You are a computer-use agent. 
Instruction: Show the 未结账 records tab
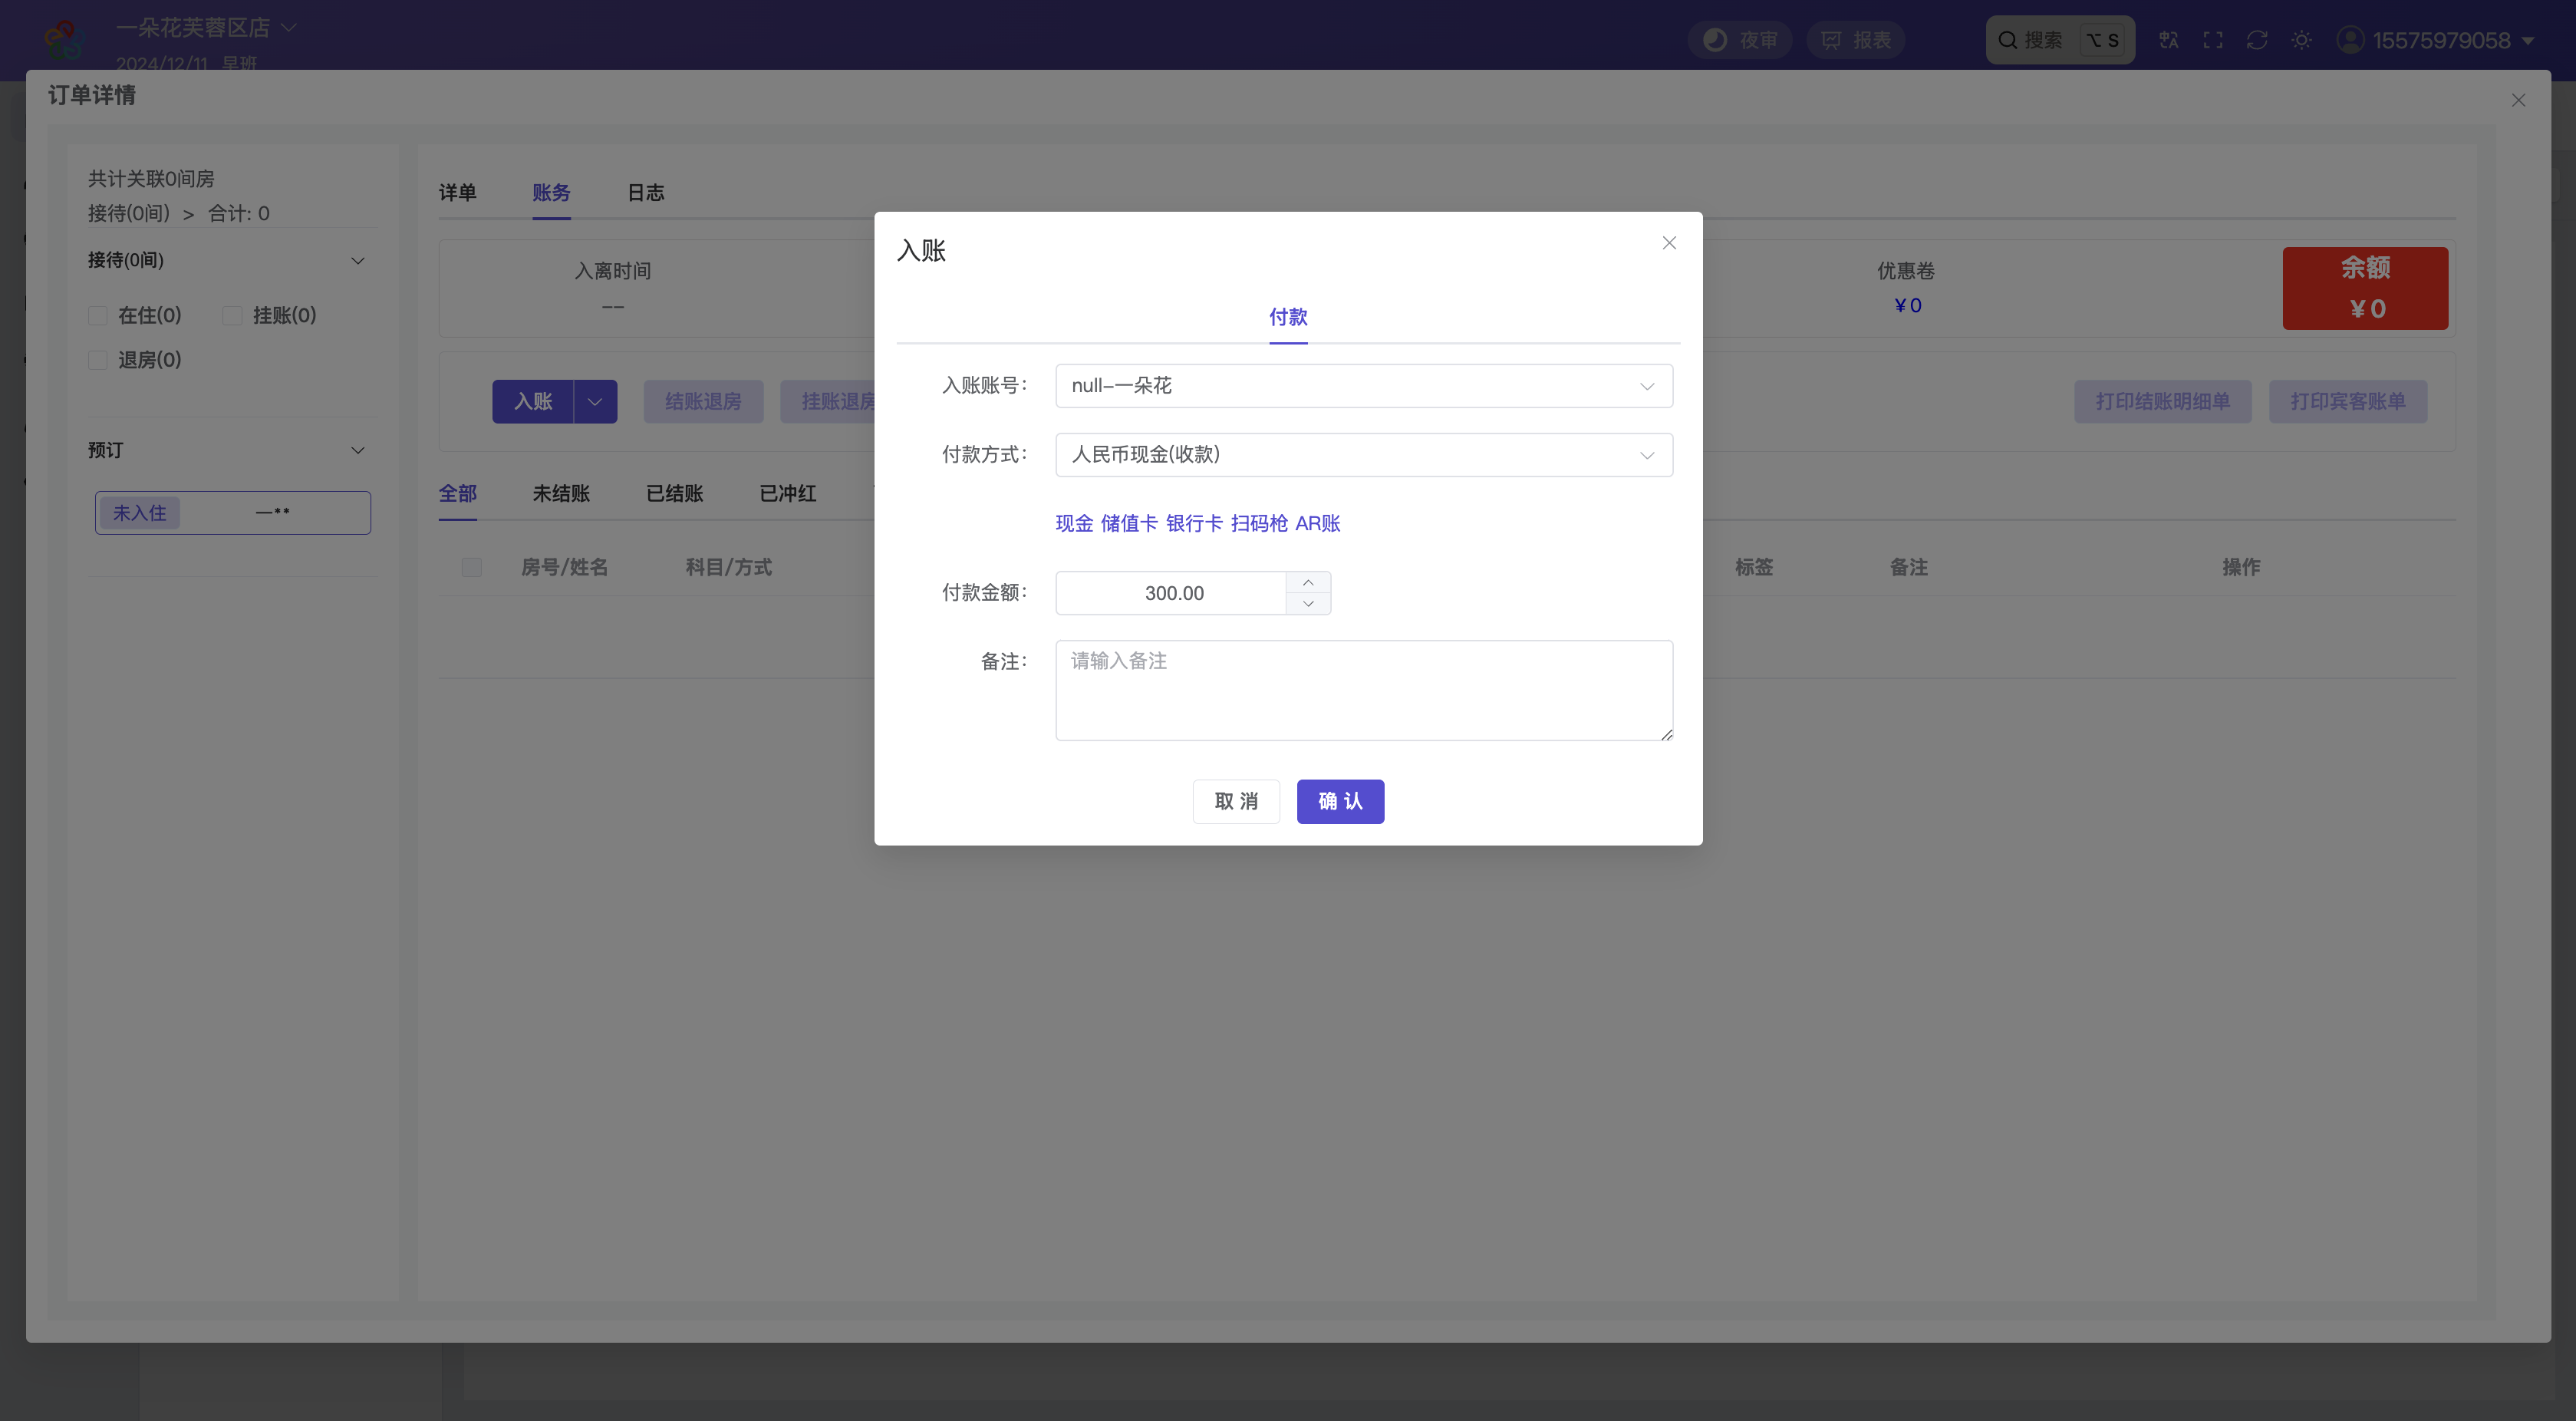pyautogui.click(x=561, y=494)
